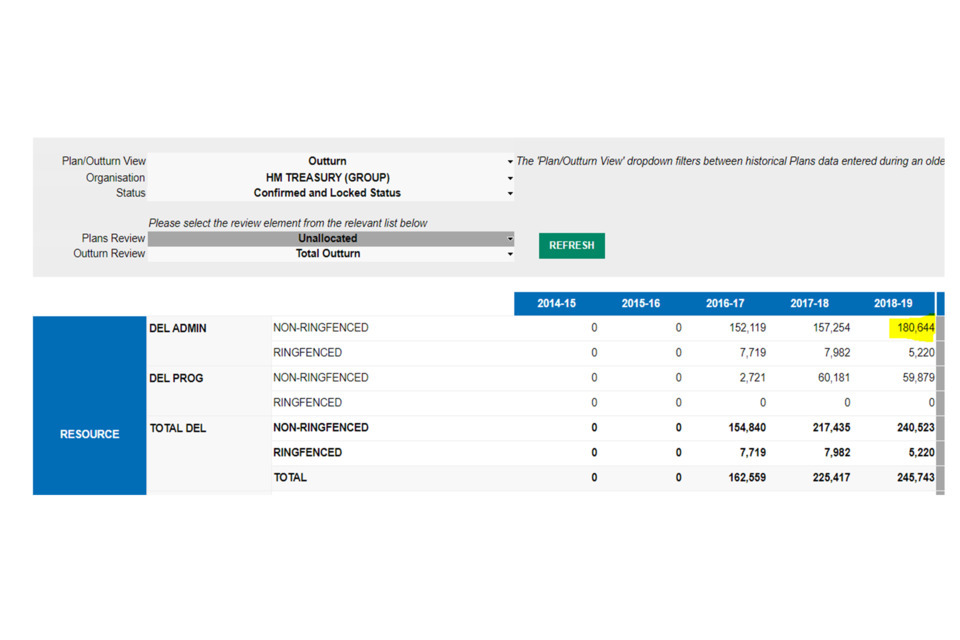Screen dimensions: 960x640
Task: Expand the Plans Review dropdown arrow
Action: click(510, 239)
